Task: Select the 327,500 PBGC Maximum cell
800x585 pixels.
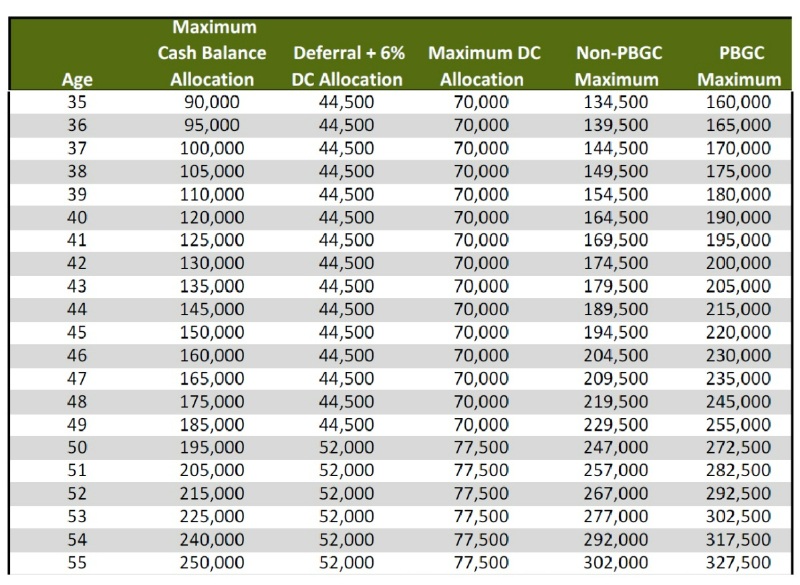Action: pos(739,562)
